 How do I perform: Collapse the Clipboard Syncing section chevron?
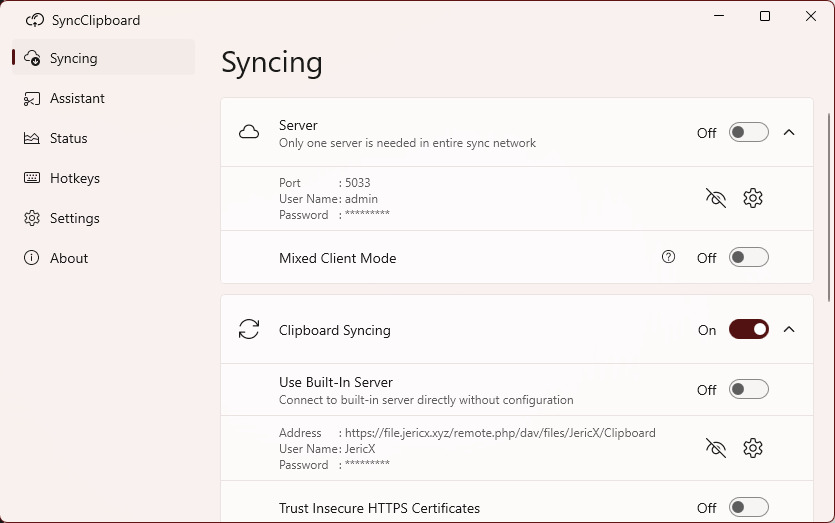[x=789, y=329]
